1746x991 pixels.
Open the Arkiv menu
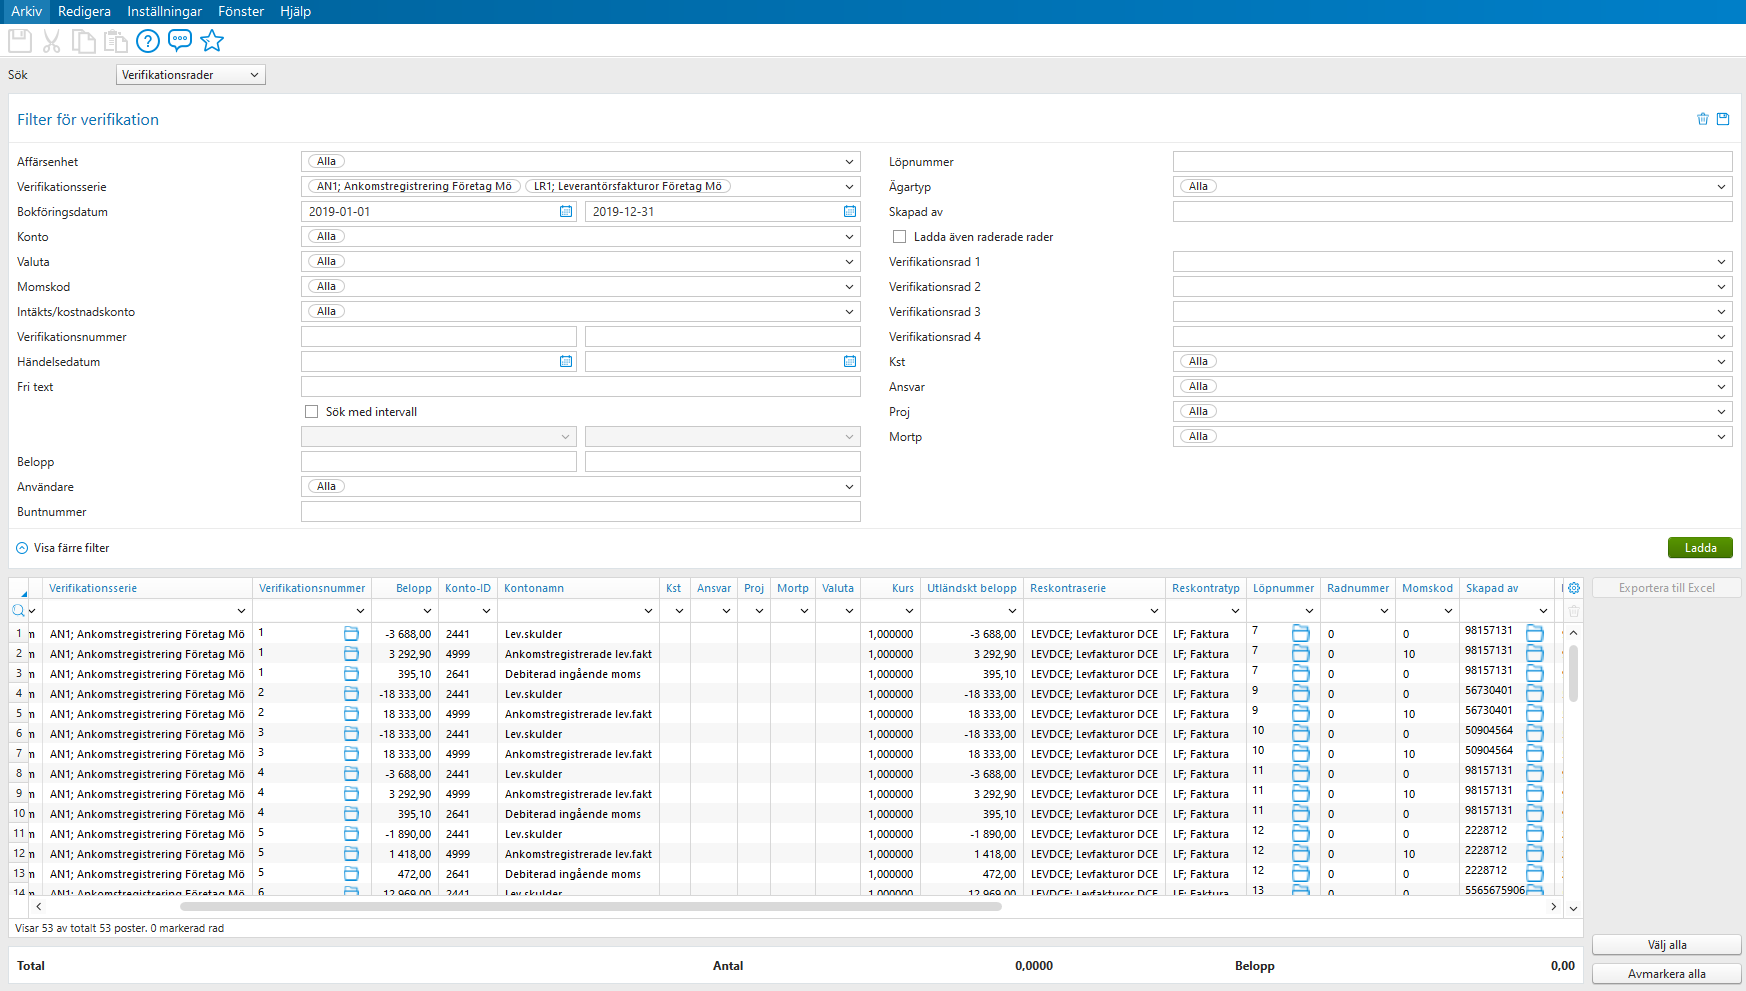25,11
